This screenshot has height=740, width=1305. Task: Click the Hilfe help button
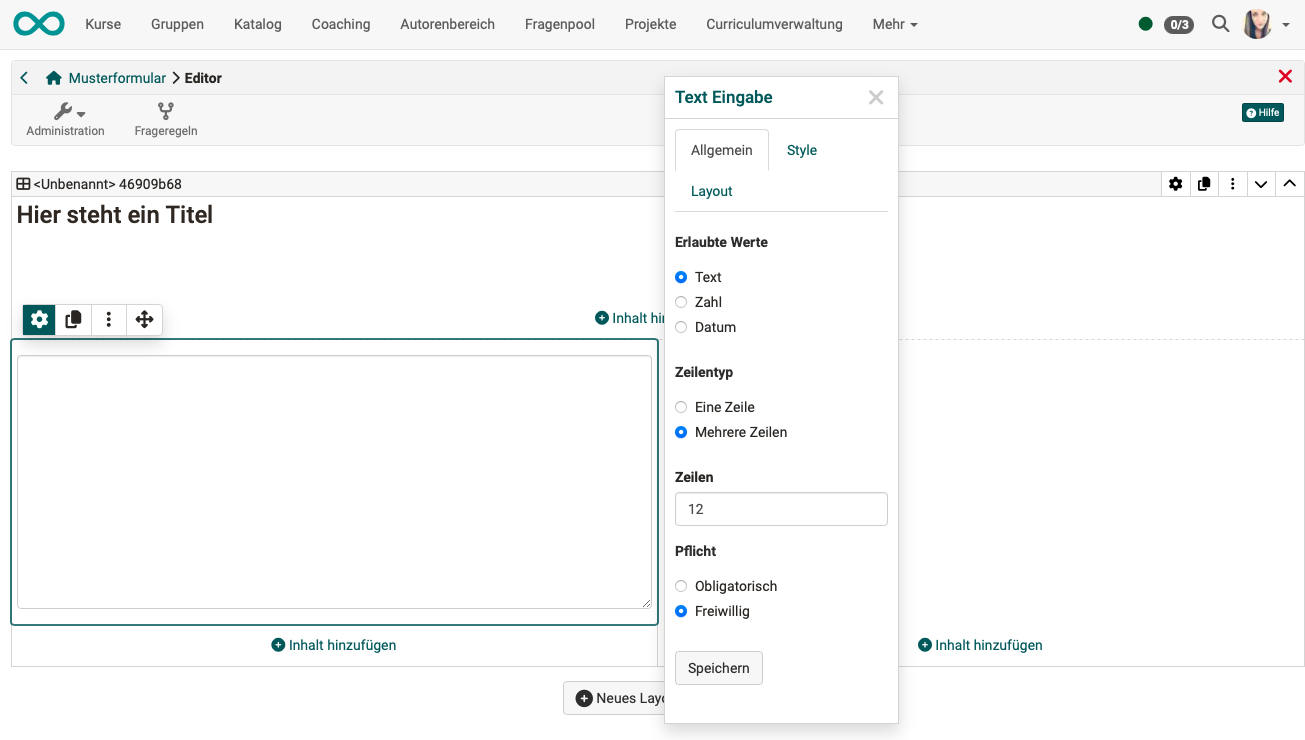coord(1262,113)
